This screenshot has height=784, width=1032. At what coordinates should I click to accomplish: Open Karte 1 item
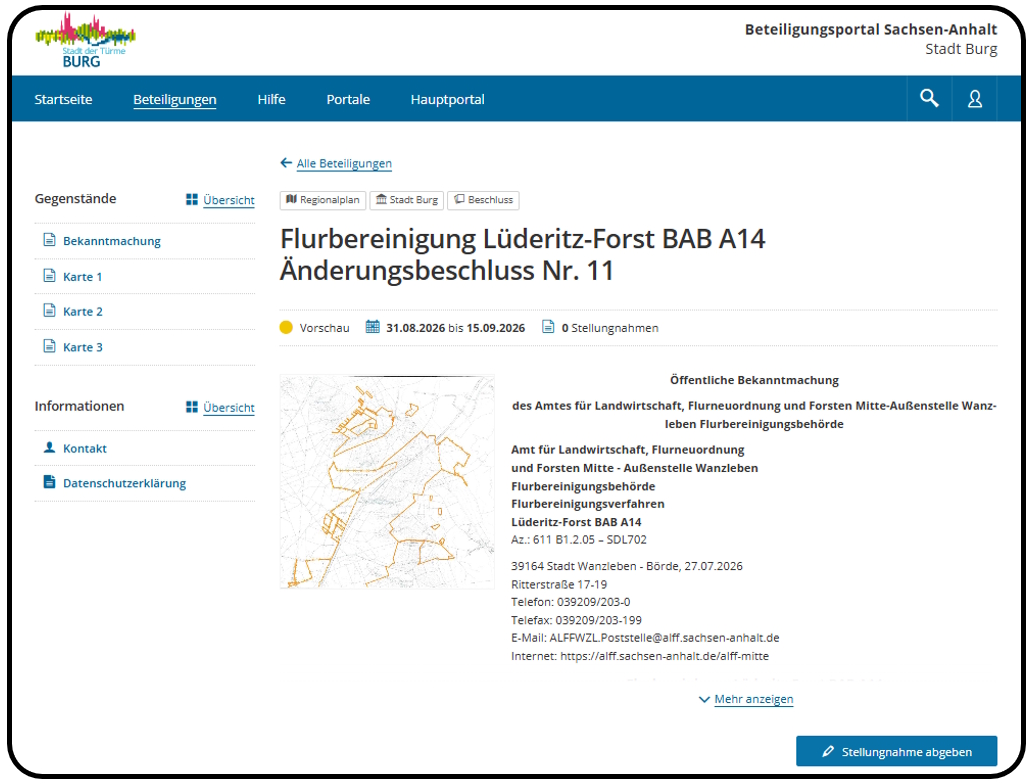pos(83,276)
